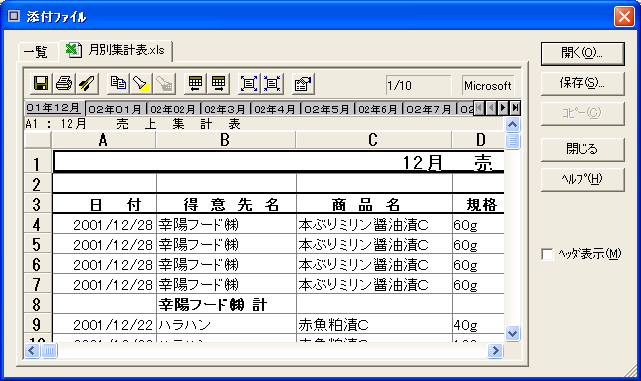Click the horizontal scrollbar thumb
This screenshot has width=641, height=381.
49,350
